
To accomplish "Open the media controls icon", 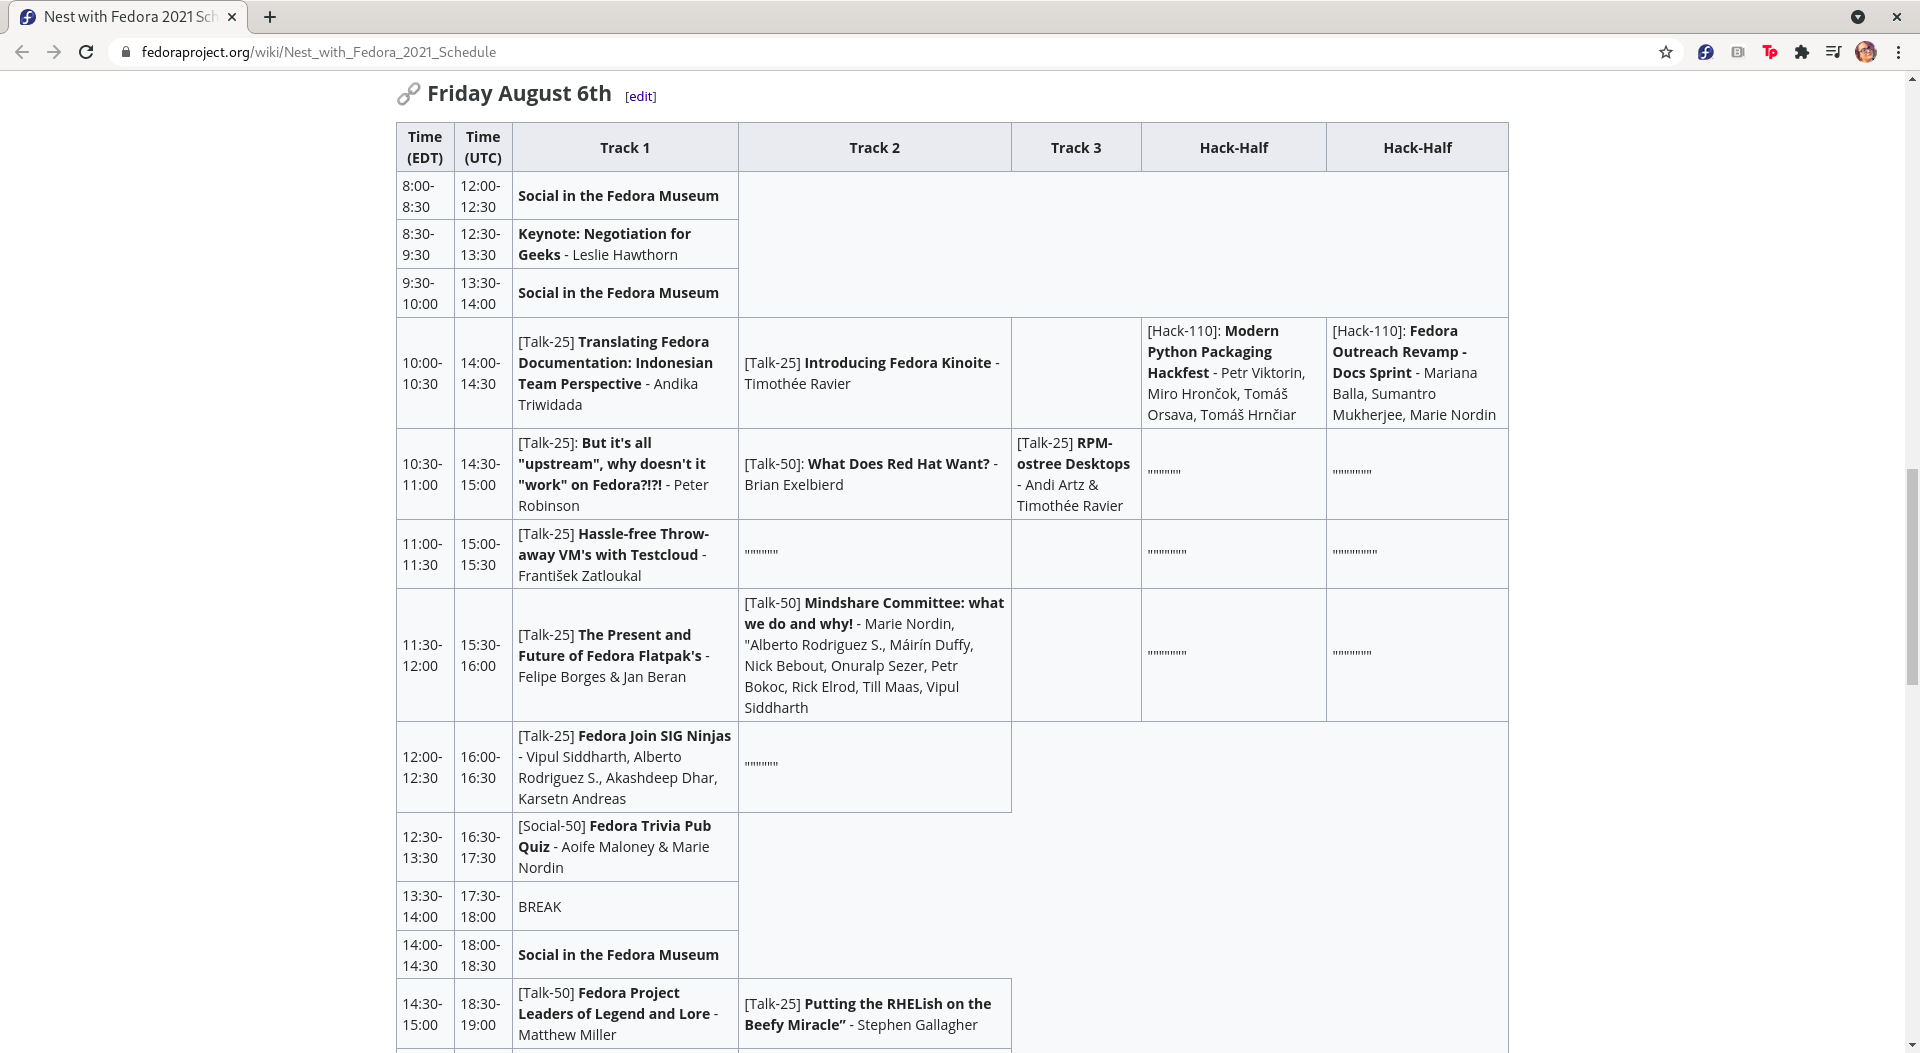I will (x=1834, y=52).
